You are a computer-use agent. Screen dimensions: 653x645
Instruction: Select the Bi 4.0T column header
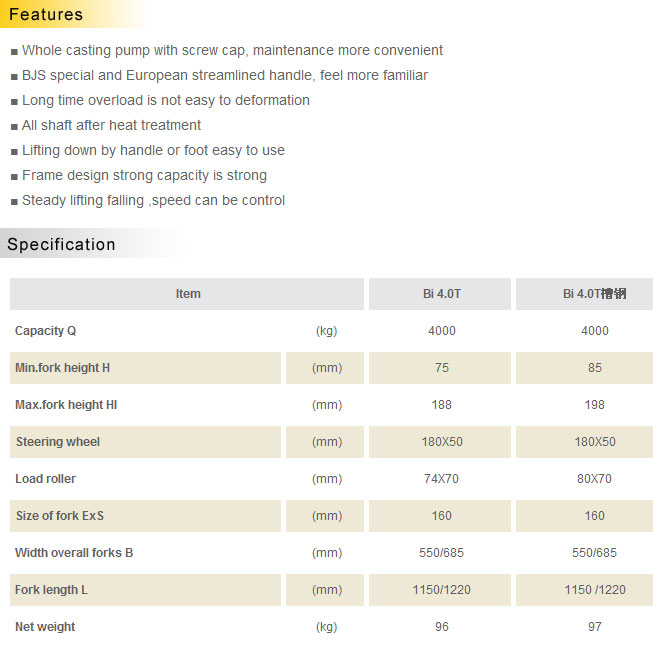[x=441, y=294]
